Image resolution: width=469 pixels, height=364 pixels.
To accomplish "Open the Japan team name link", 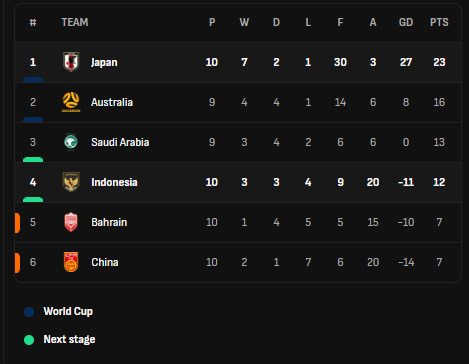I will [x=104, y=62].
